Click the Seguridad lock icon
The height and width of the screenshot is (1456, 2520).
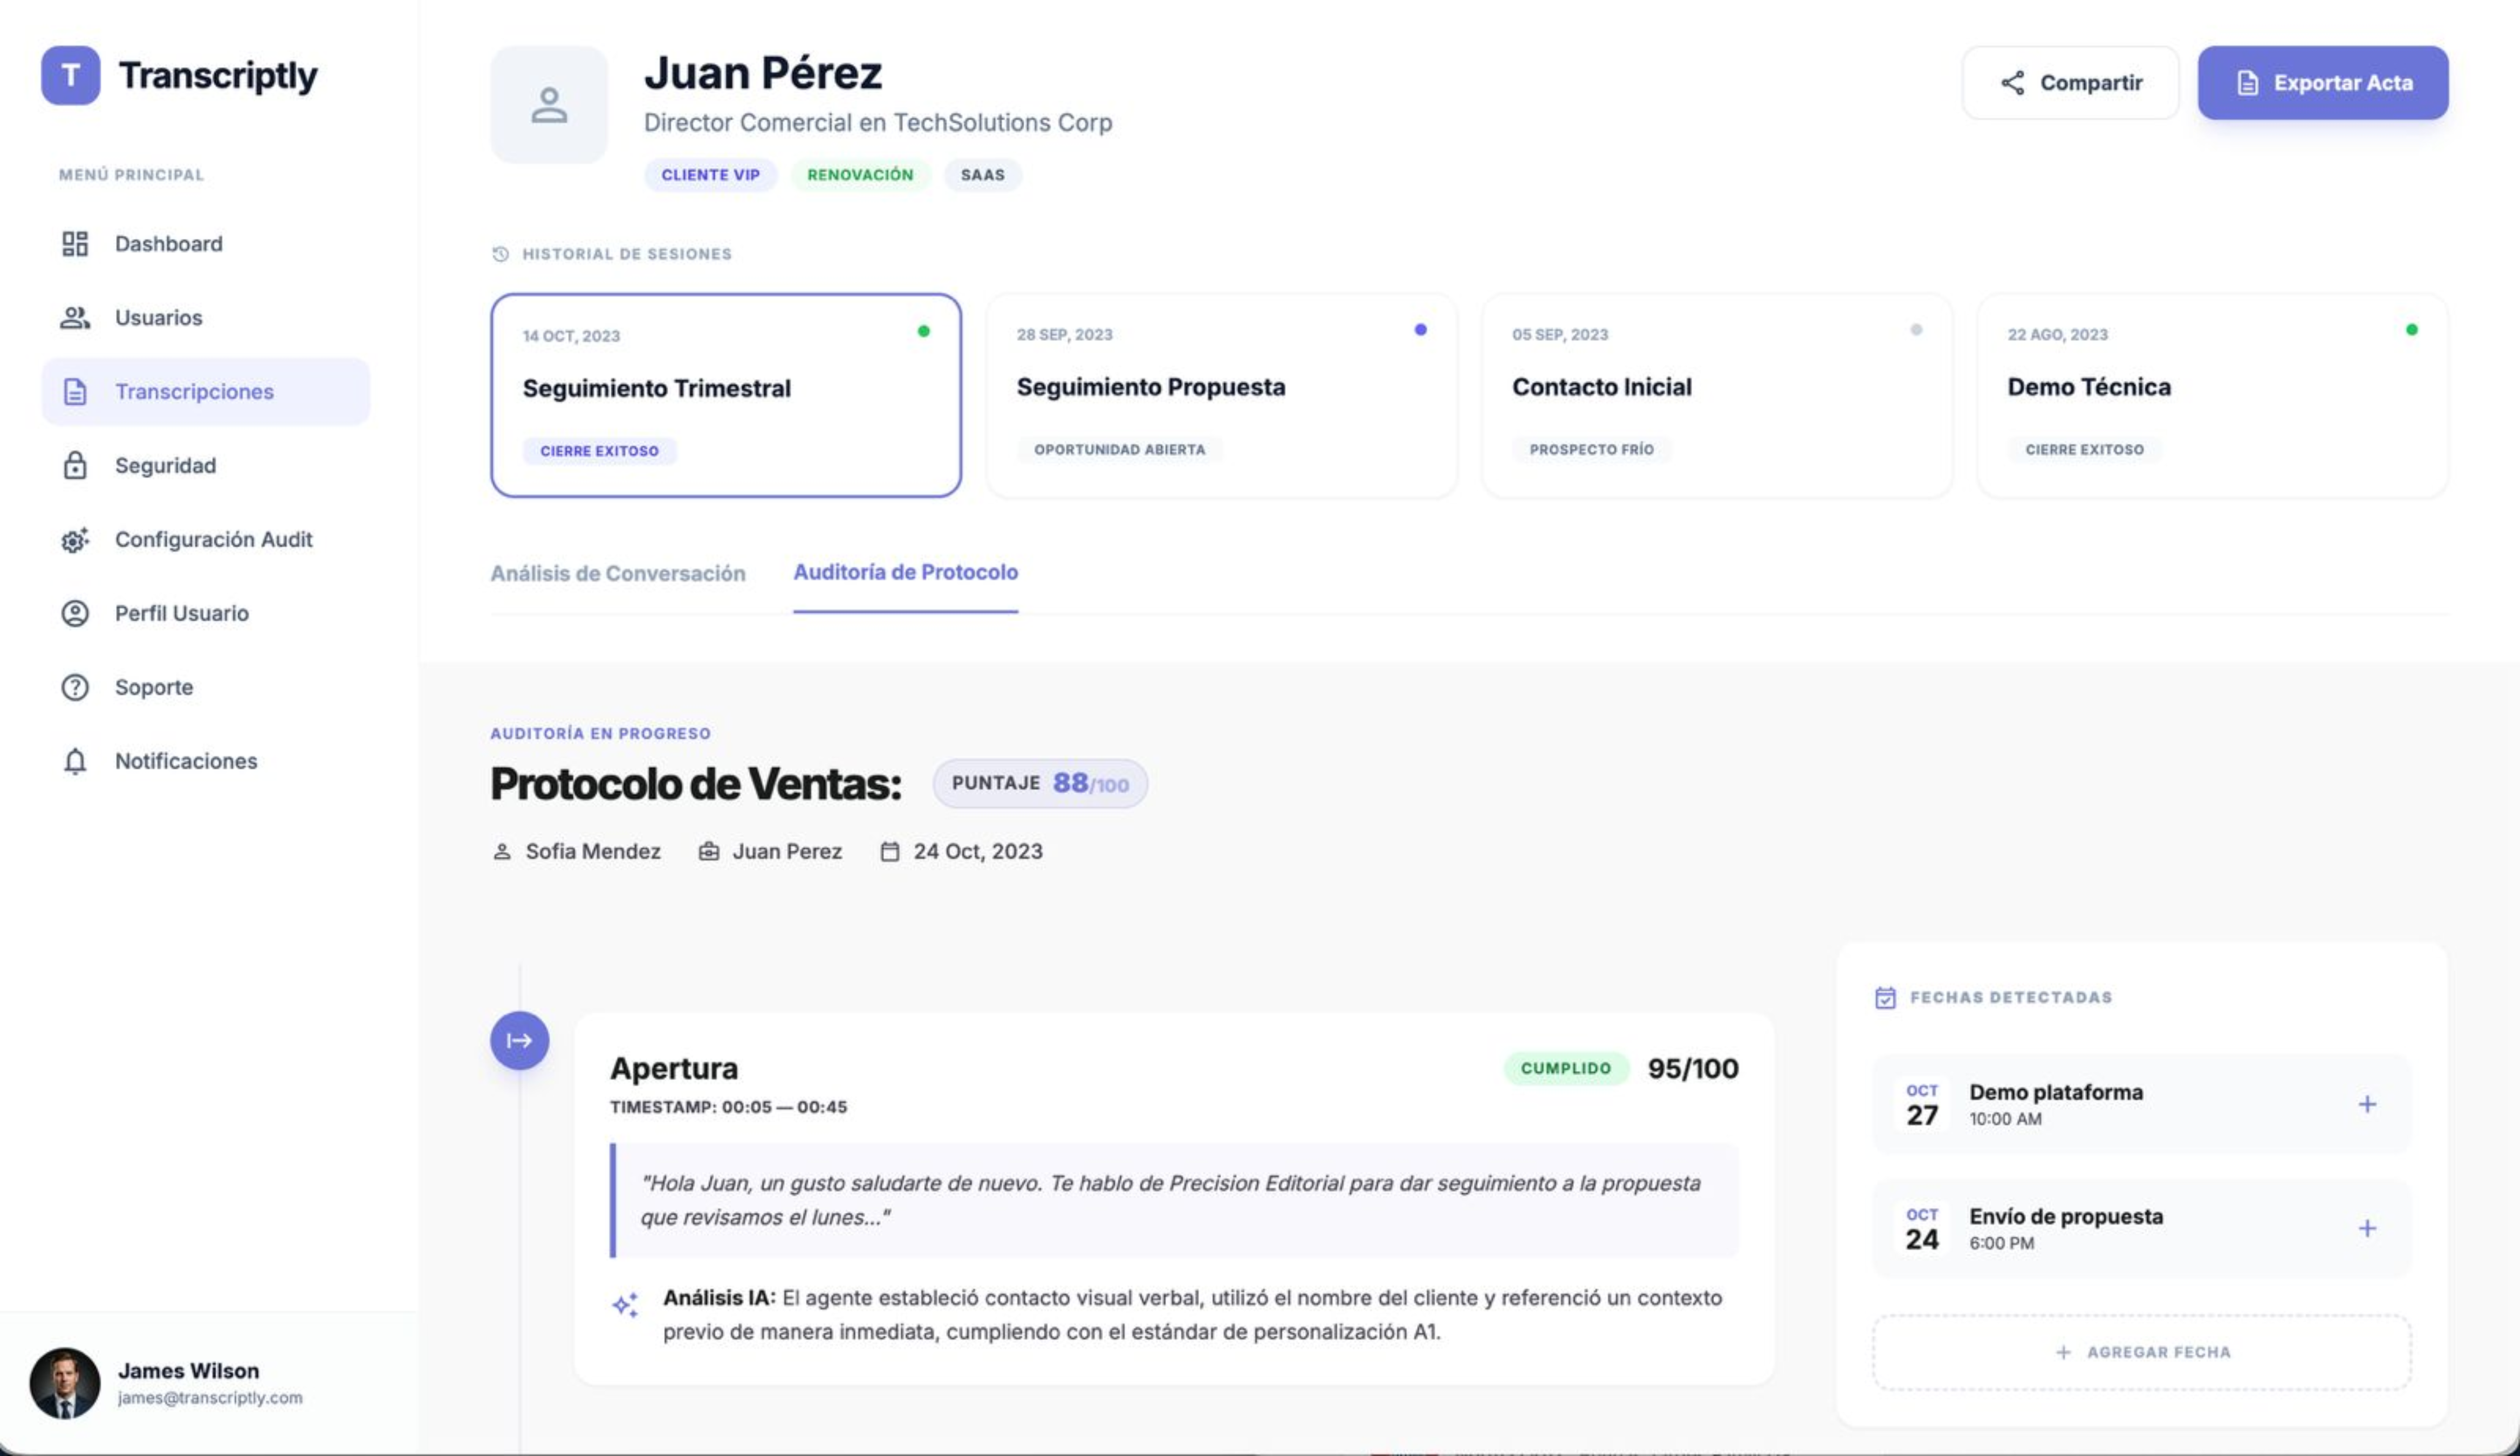click(x=75, y=465)
